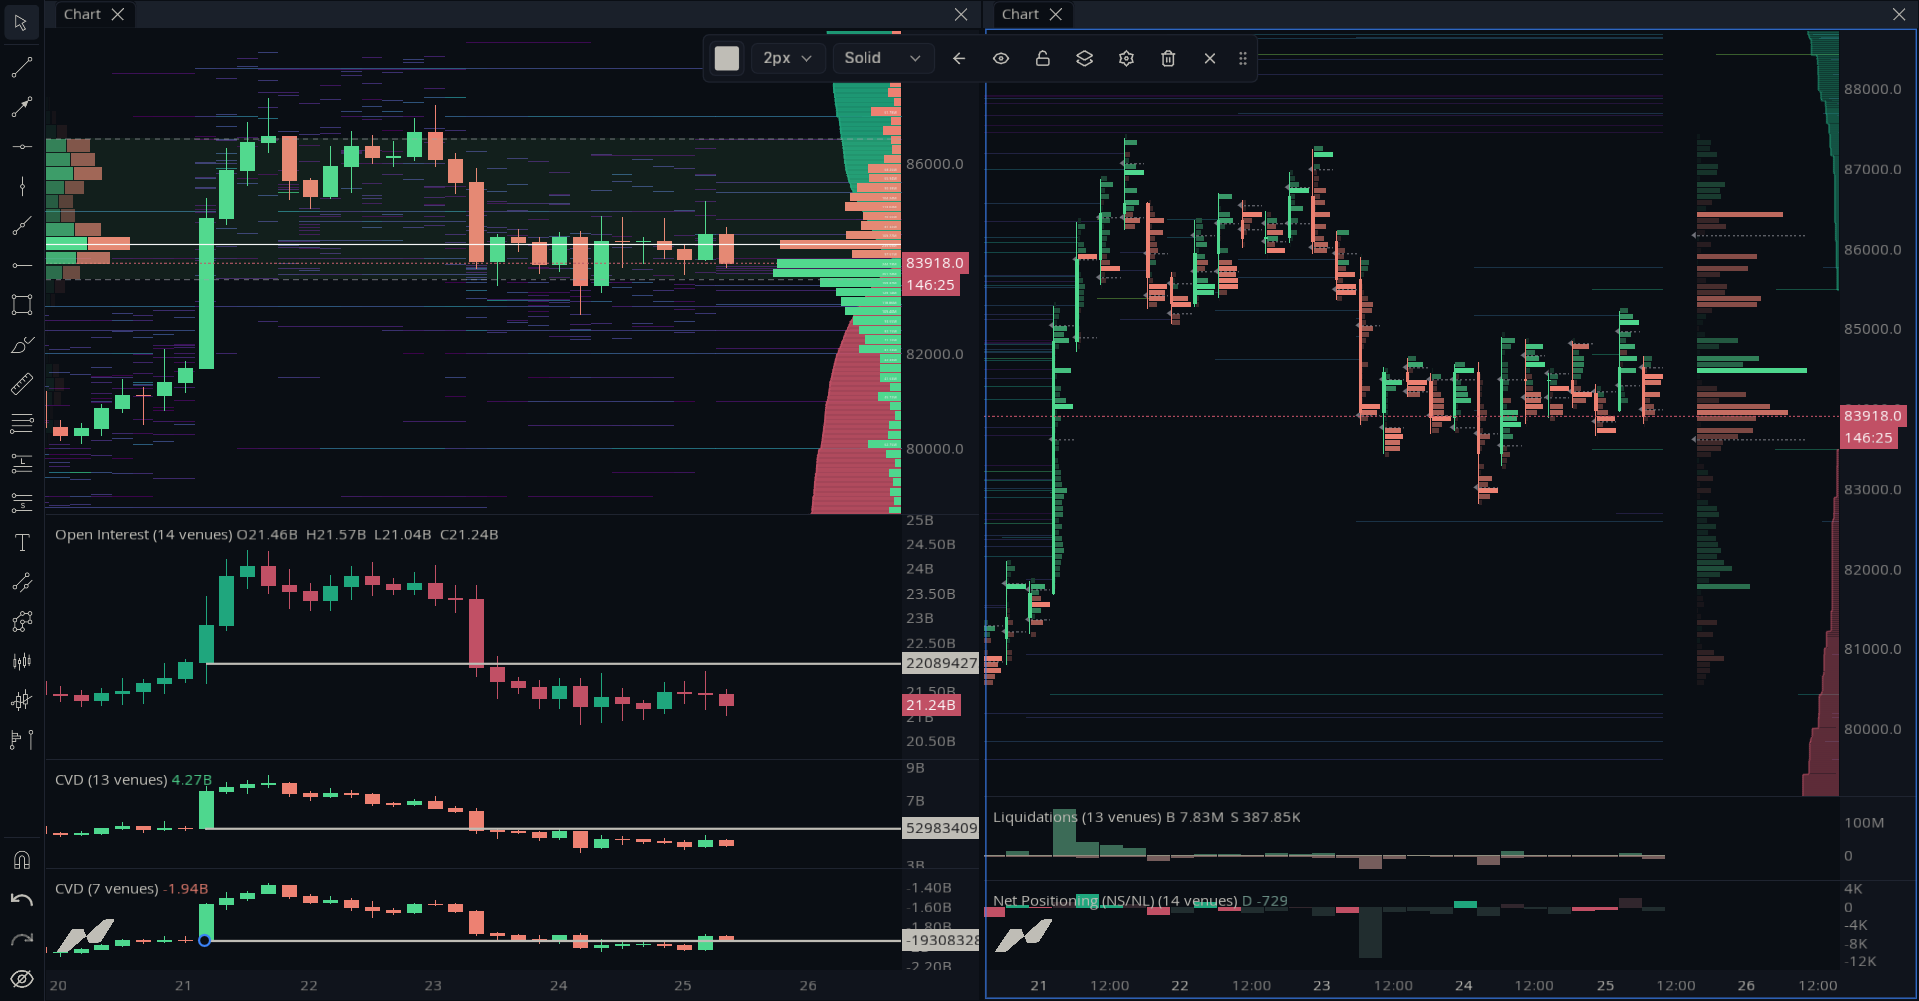Close the right Chart tab
Screen dimensions: 1919x1001
coord(1056,14)
